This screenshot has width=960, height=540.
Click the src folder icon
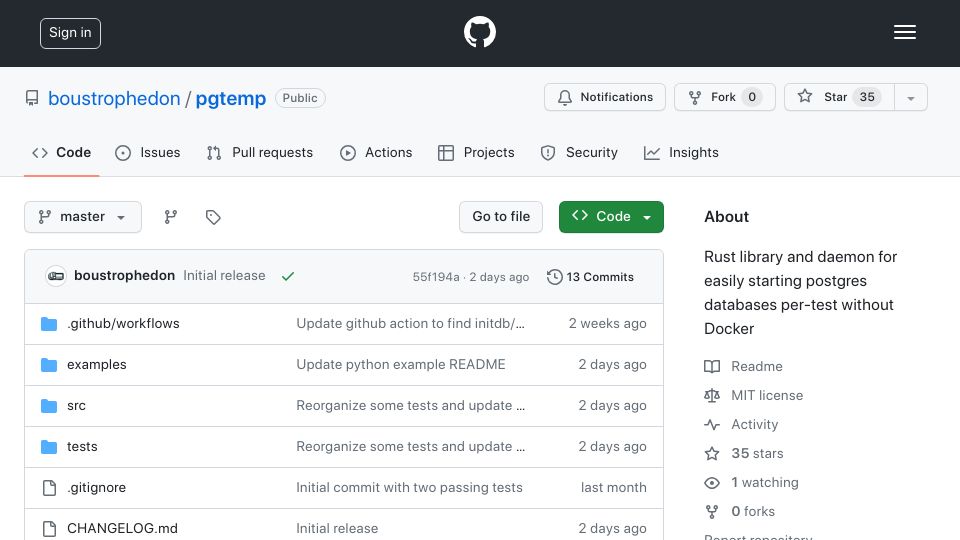pos(49,406)
